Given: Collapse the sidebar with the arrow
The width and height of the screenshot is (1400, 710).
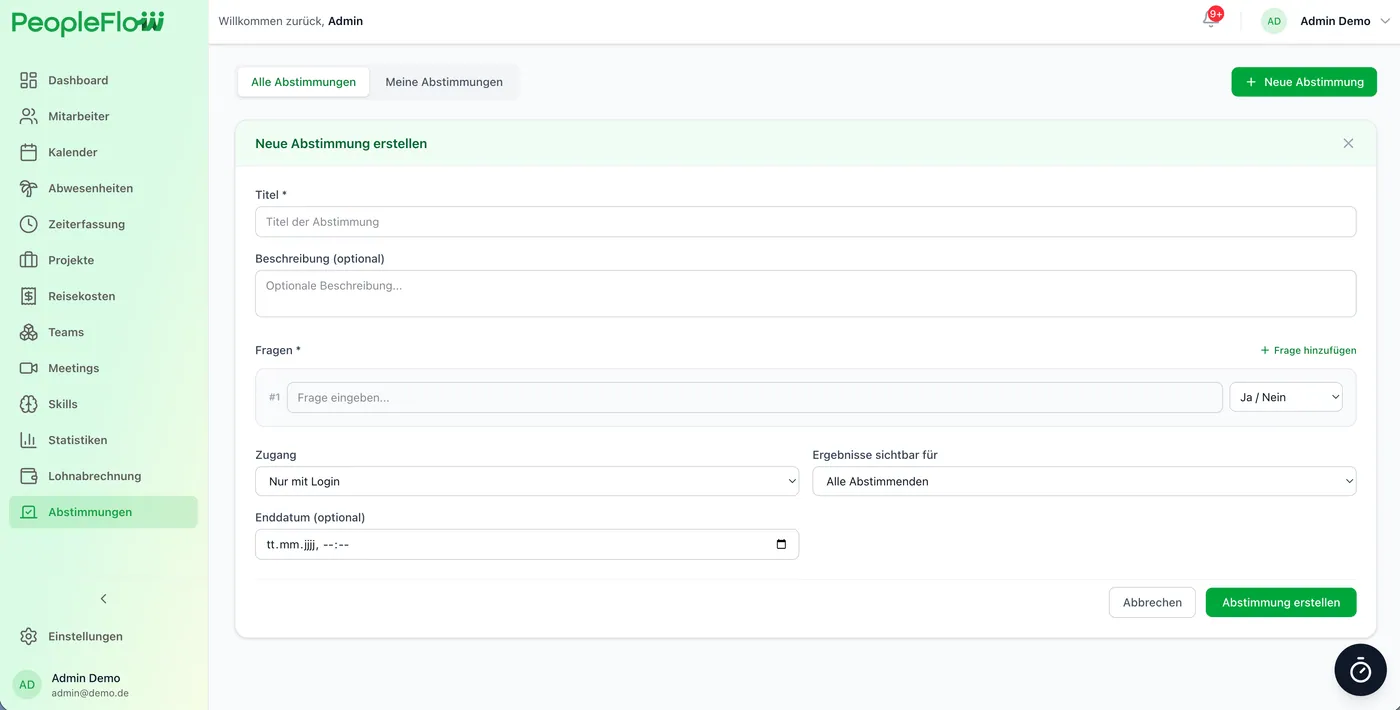Looking at the screenshot, I should (103, 599).
